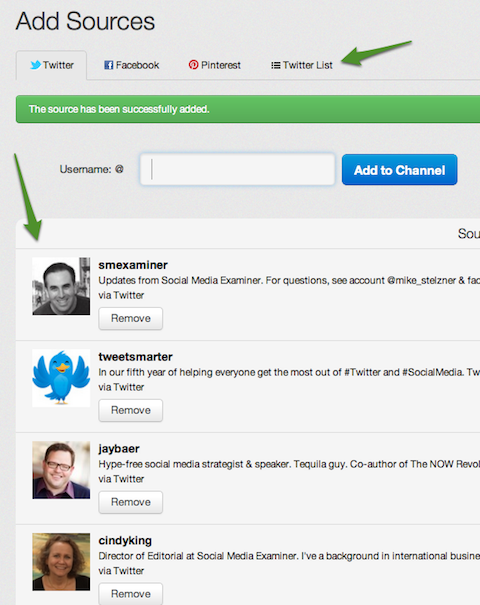Open cindyking profile photo
The height and width of the screenshot is (605, 480).
coord(61,561)
